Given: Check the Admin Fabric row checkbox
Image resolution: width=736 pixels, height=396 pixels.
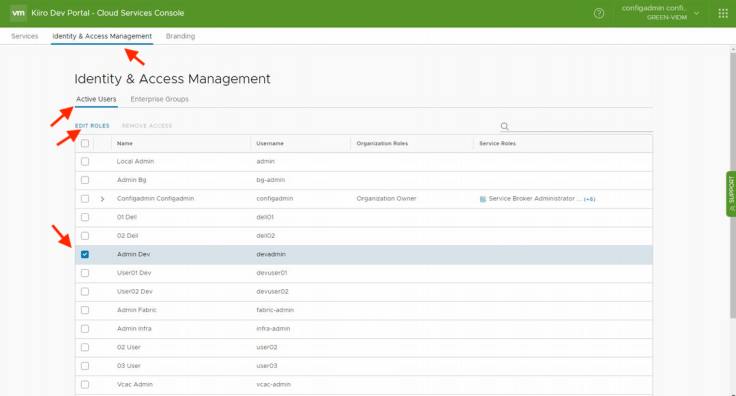Looking at the screenshot, I should point(85,310).
